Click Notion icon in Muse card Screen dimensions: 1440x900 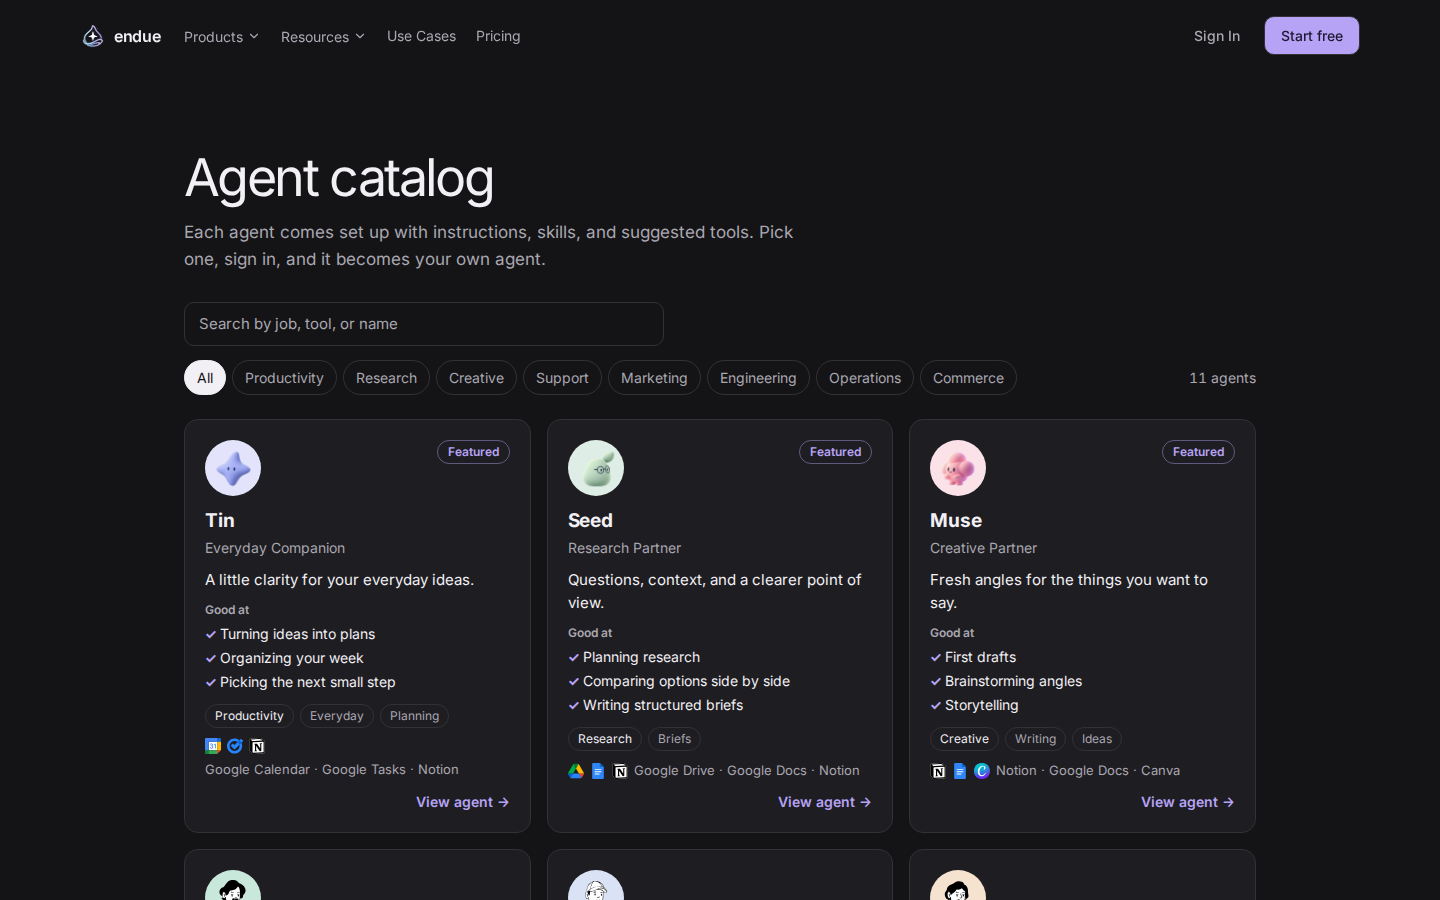[x=938, y=771]
